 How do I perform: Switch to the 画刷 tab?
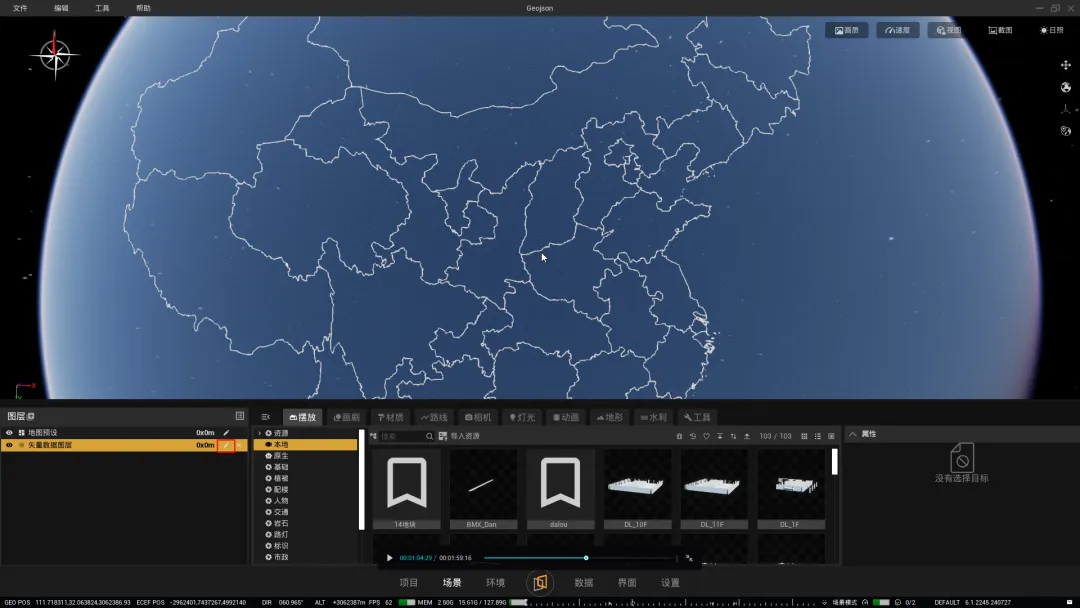coord(346,417)
